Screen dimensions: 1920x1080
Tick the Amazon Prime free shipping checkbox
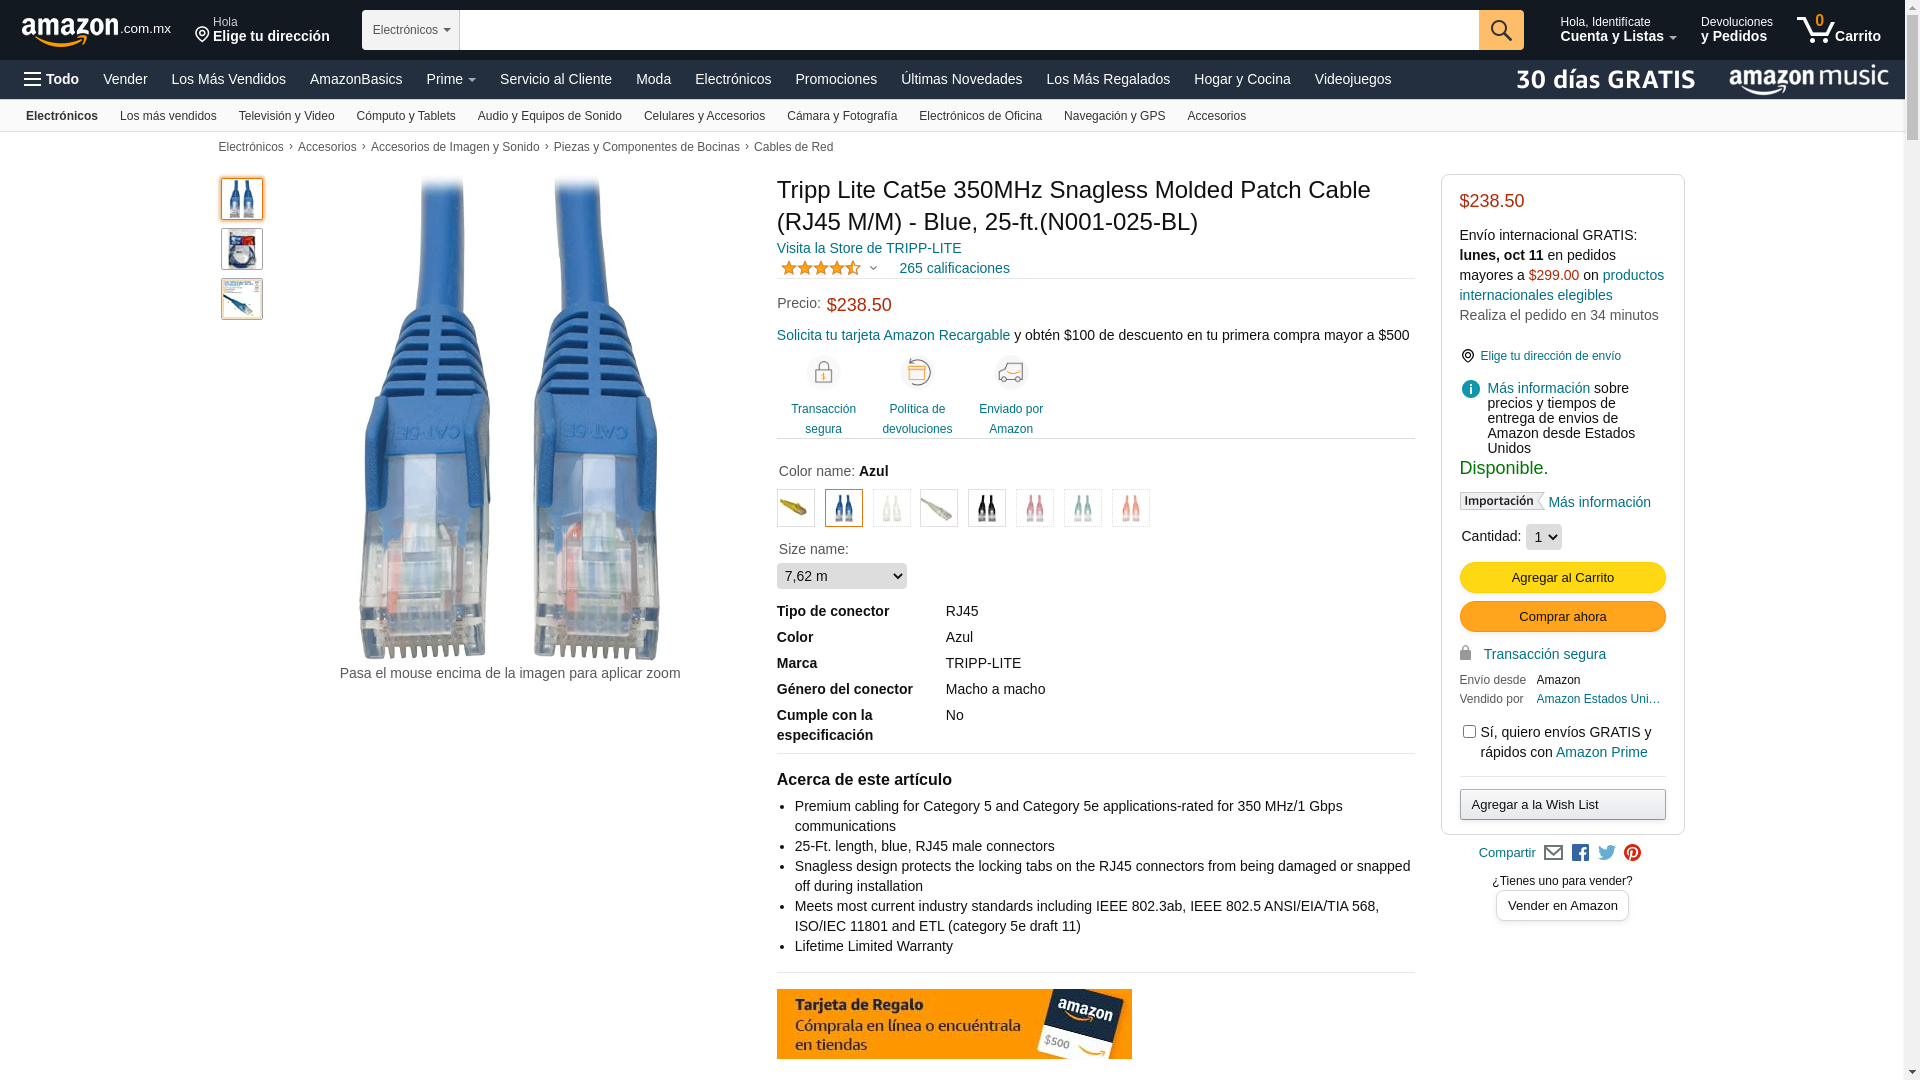(x=1469, y=732)
